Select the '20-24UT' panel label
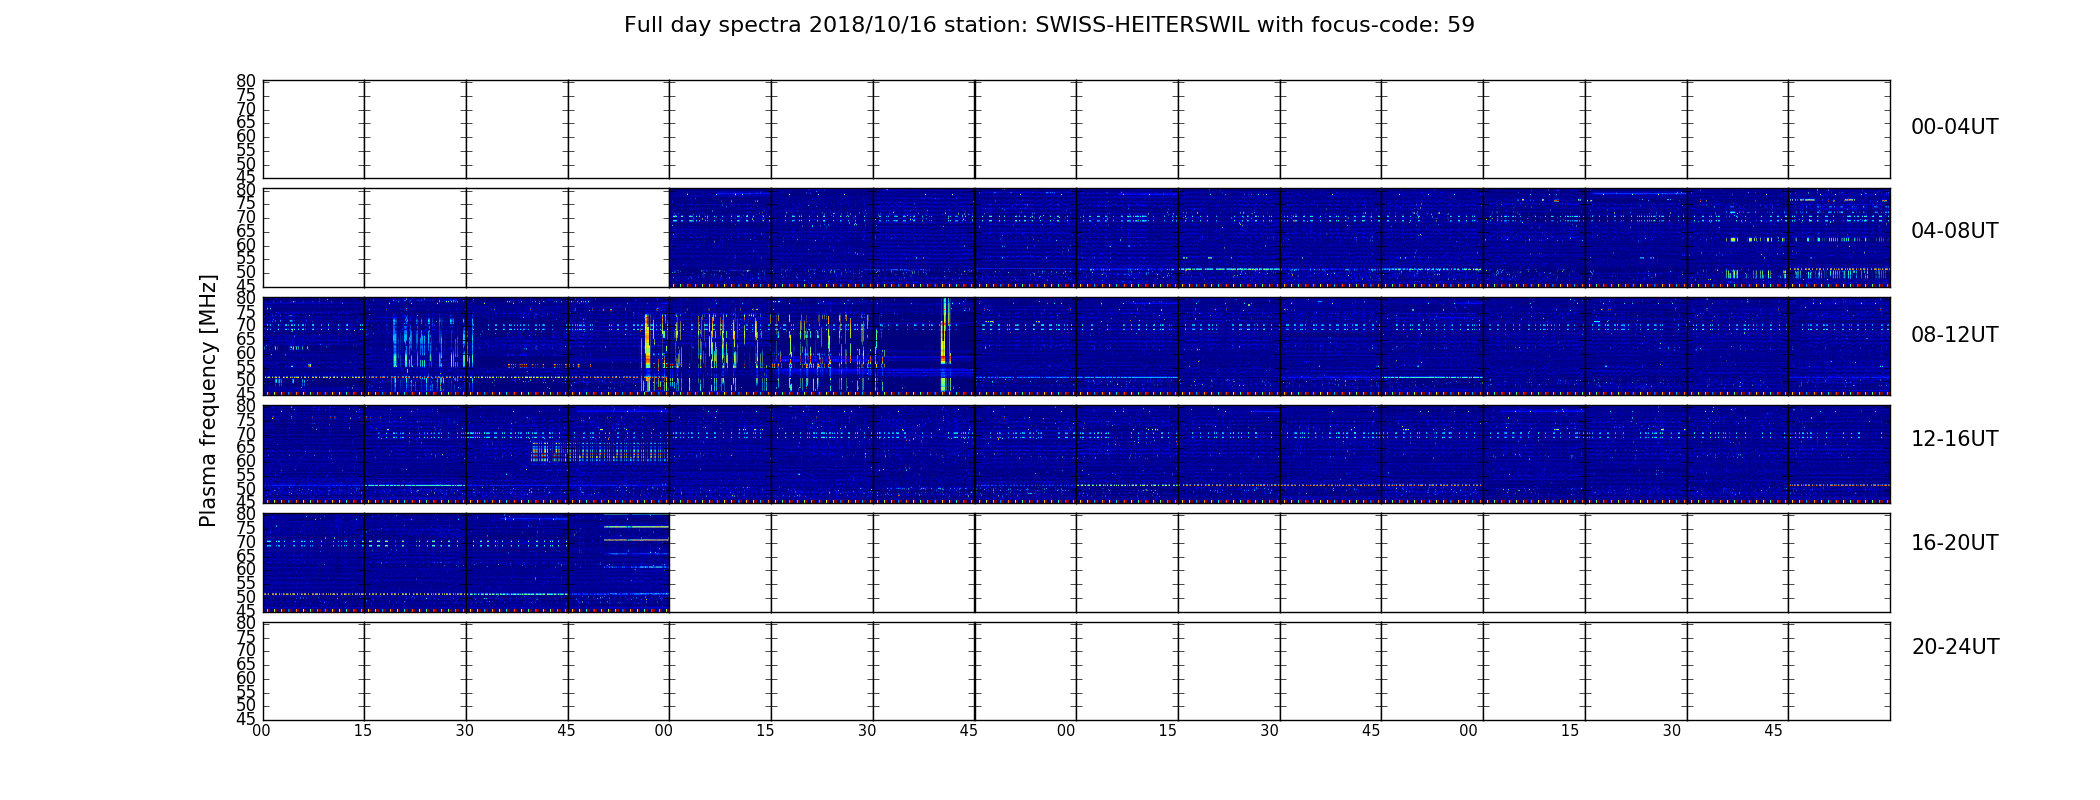2100x800 pixels. [x=1955, y=647]
